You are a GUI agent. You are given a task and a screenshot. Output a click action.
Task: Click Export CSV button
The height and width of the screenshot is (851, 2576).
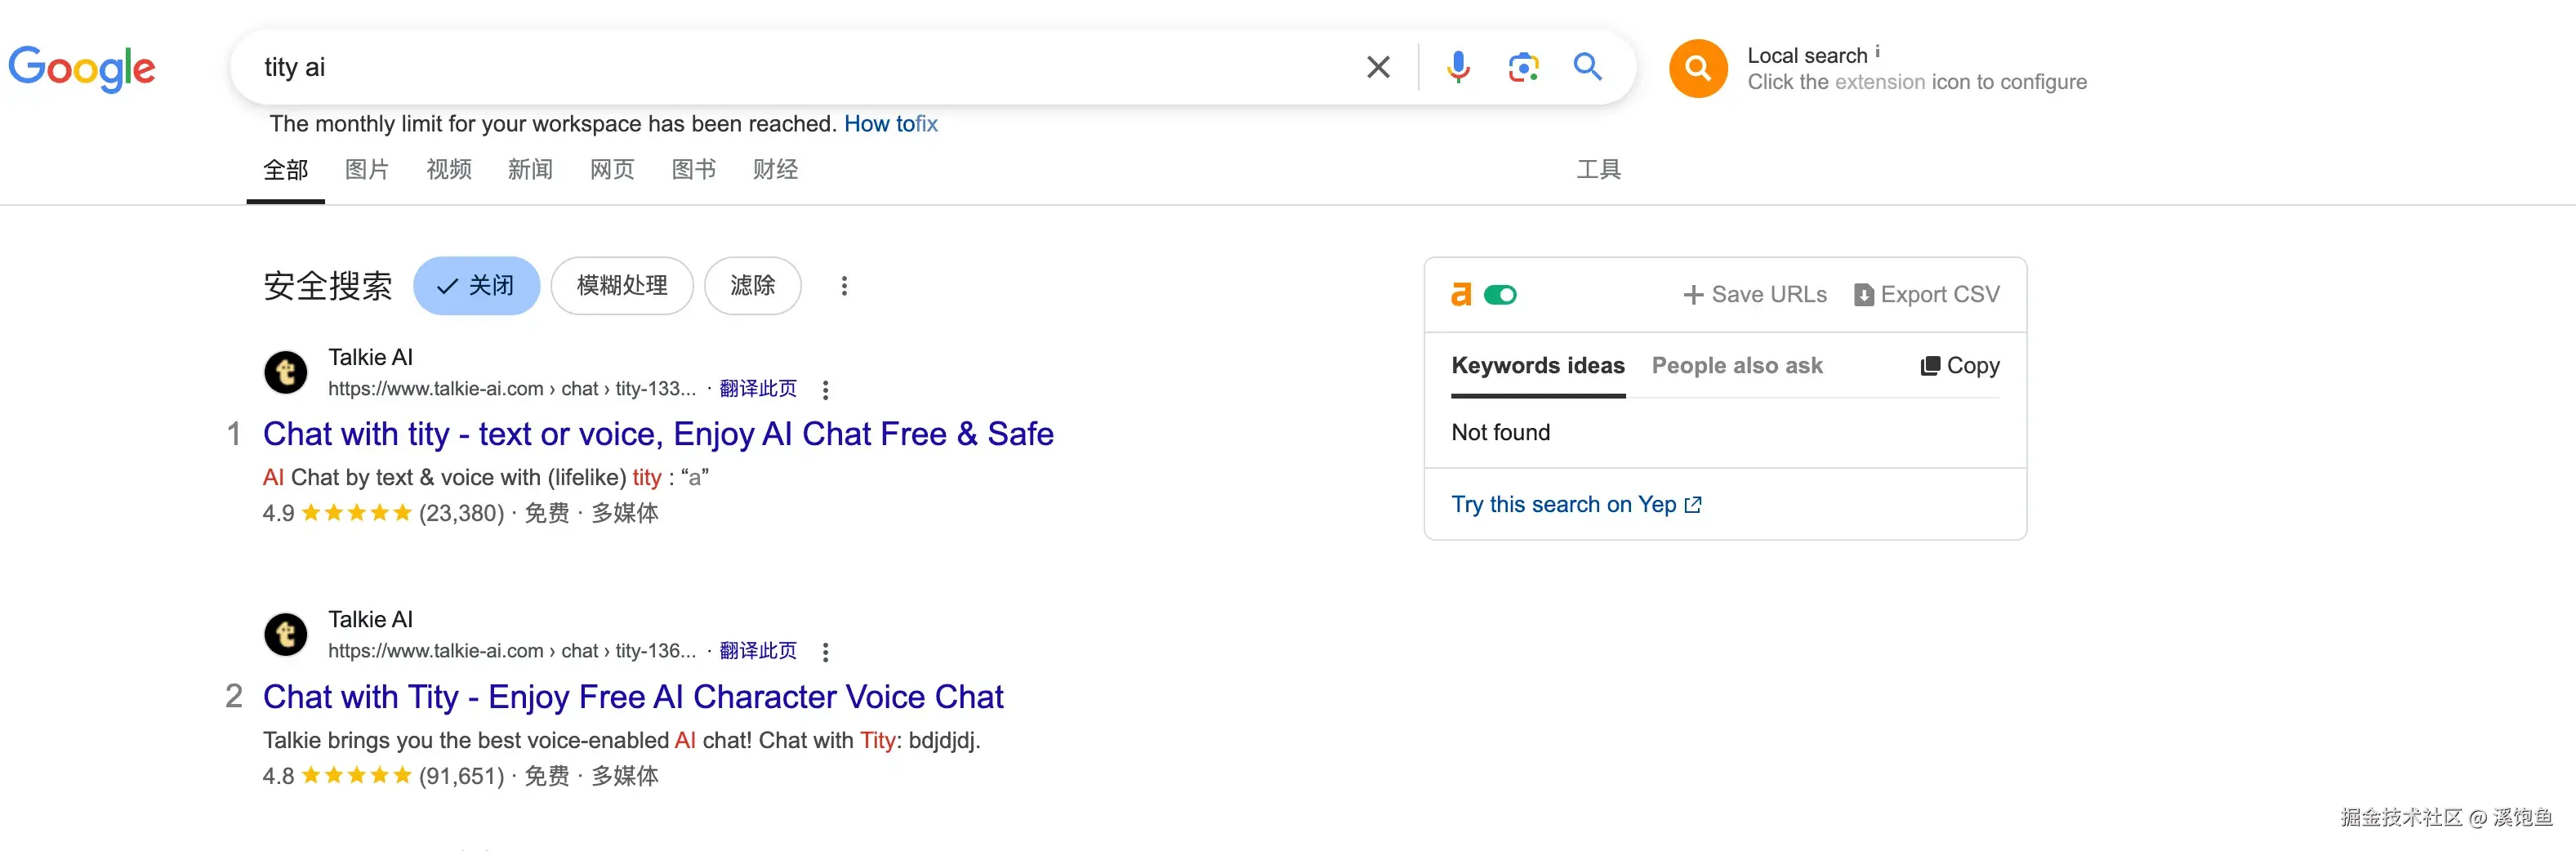[1927, 295]
